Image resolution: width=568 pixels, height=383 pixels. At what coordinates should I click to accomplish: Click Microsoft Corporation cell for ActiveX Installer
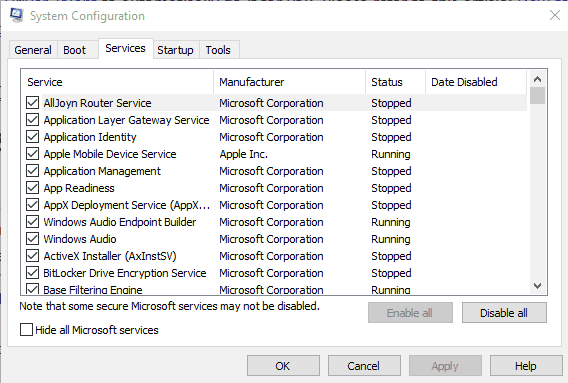(271, 256)
